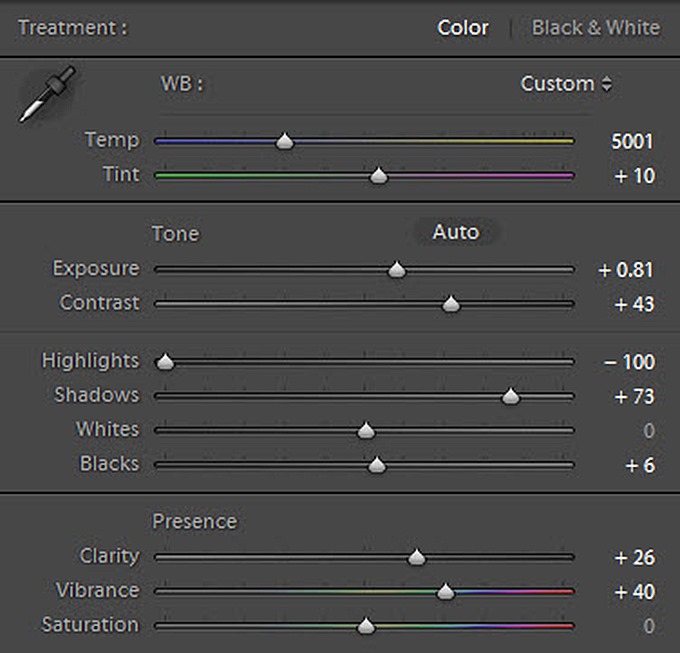The image size is (680, 653).
Task: Grab the Exposure slider knob
Action: coord(397,270)
